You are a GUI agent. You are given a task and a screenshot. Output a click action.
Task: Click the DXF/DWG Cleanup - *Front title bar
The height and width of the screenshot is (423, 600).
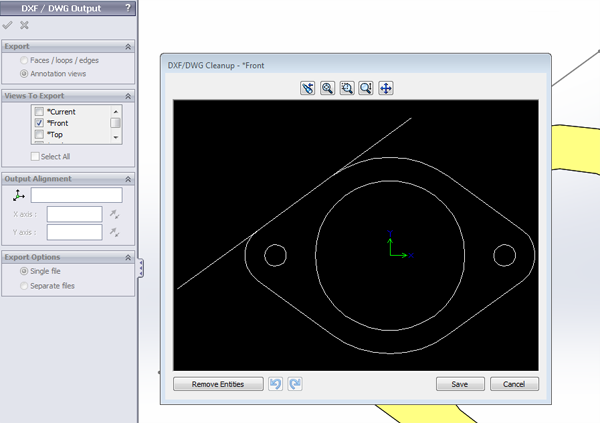pyautogui.click(x=356, y=65)
